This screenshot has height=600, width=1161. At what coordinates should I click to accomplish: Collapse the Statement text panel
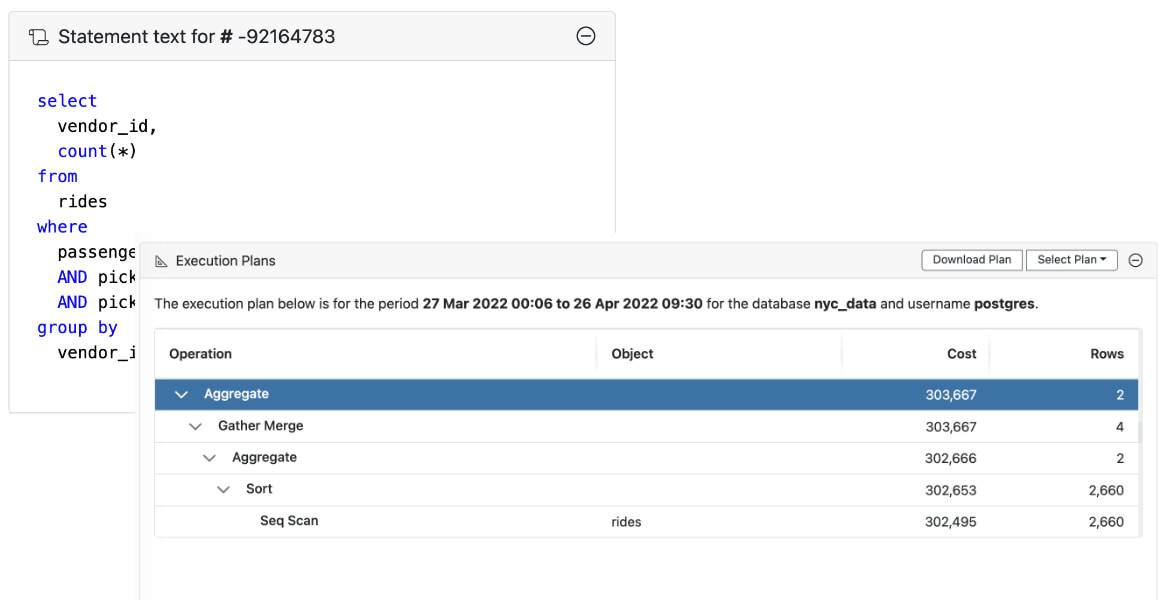point(586,36)
